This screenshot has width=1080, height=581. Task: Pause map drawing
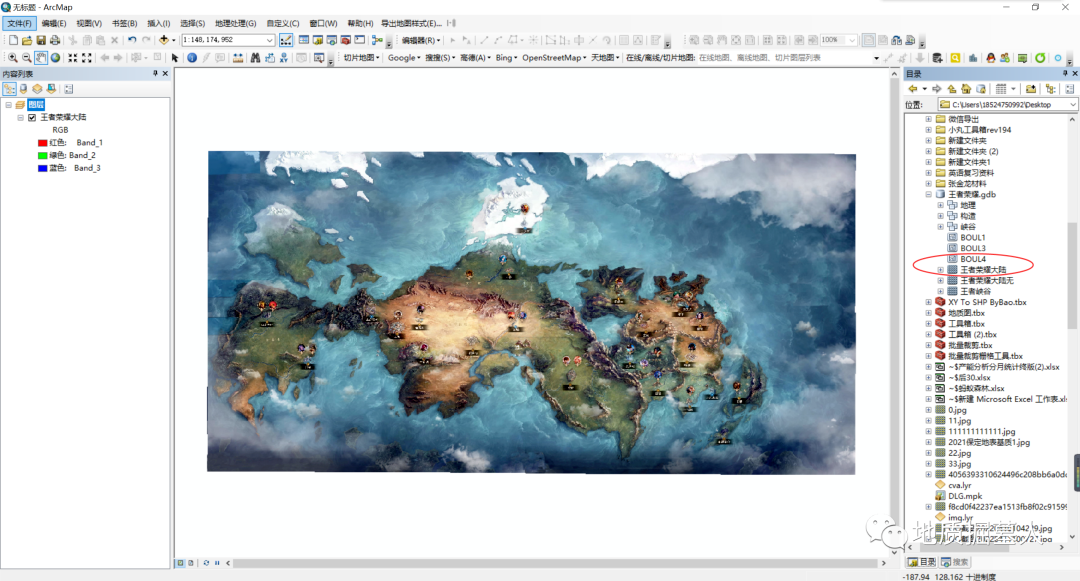(x=217, y=563)
